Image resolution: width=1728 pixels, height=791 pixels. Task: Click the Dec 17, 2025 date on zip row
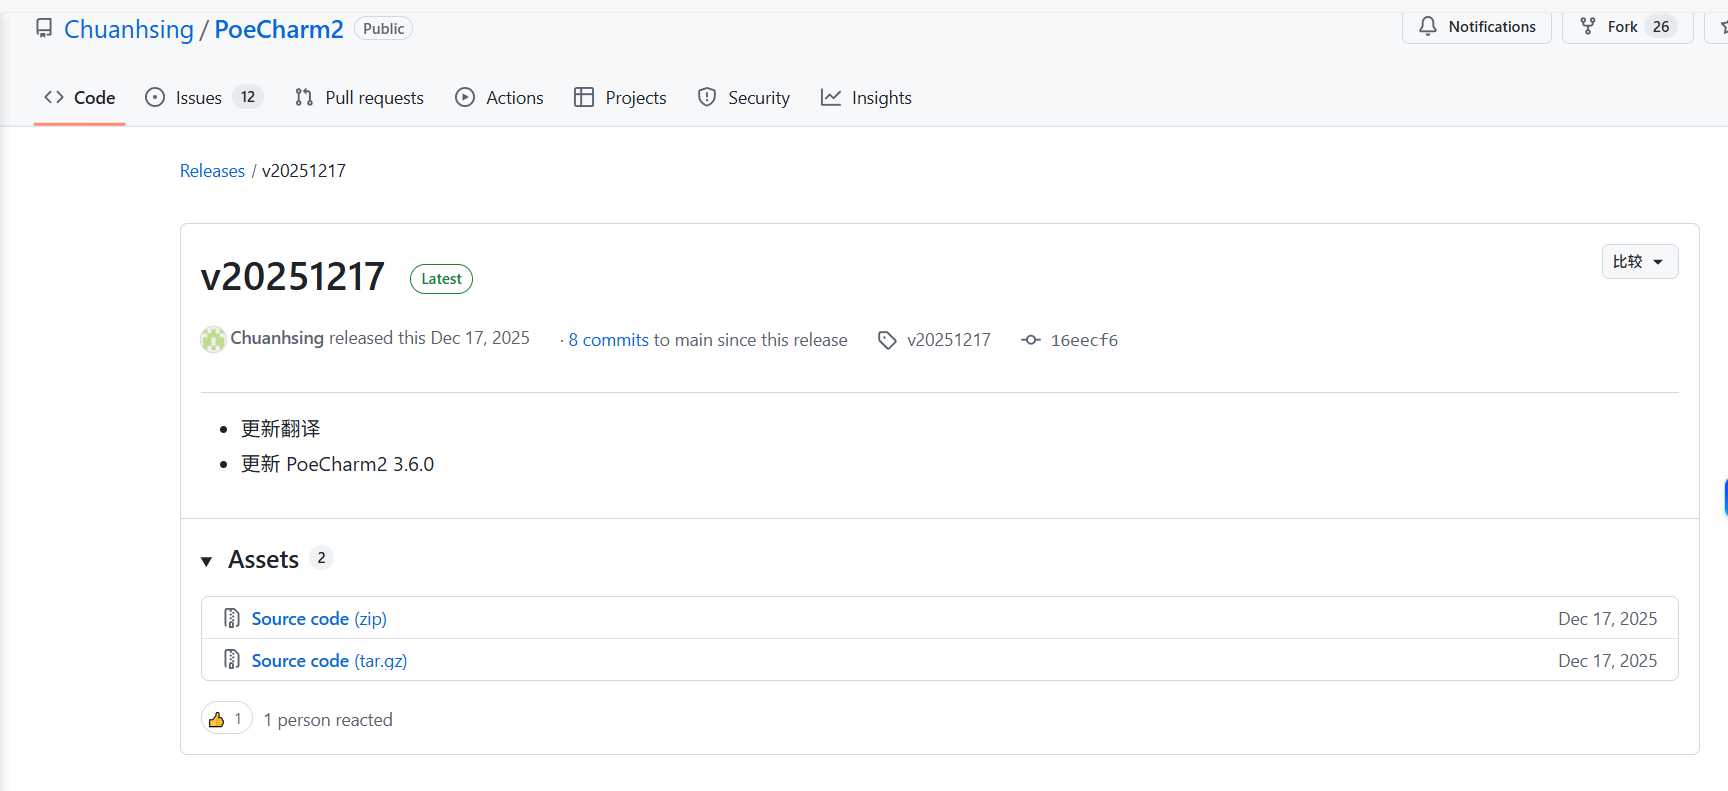point(1607,619)
